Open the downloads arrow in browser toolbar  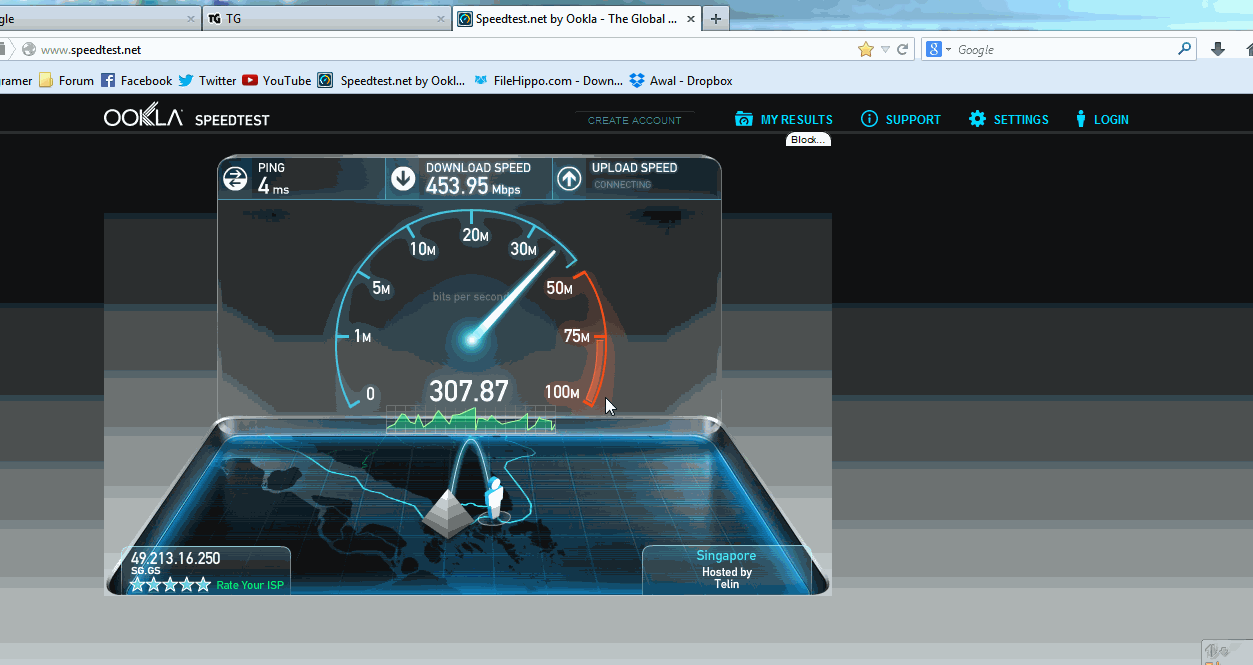pyautogui.click(x=1218, y=49)
